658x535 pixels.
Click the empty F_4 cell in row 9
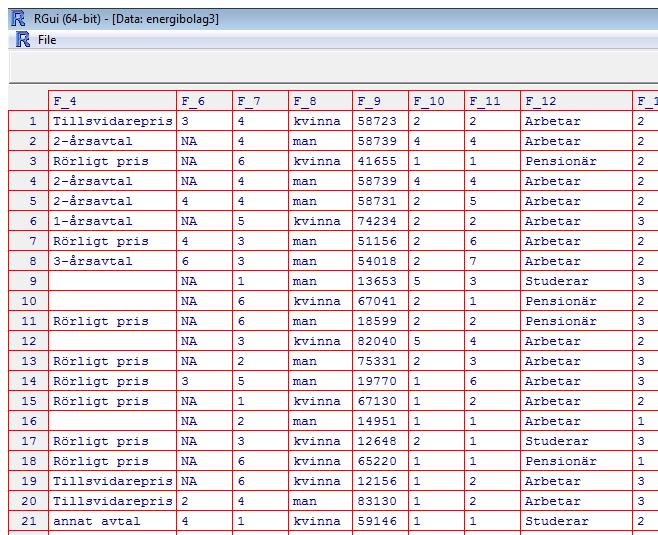112,281
